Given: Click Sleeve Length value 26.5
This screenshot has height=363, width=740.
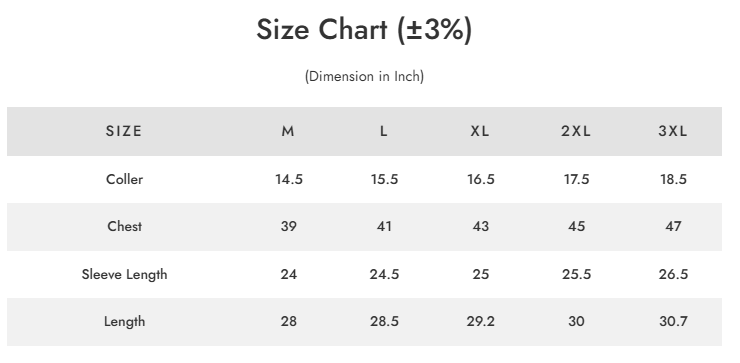Looking at the screenshot, I should (x=673, y=274).
